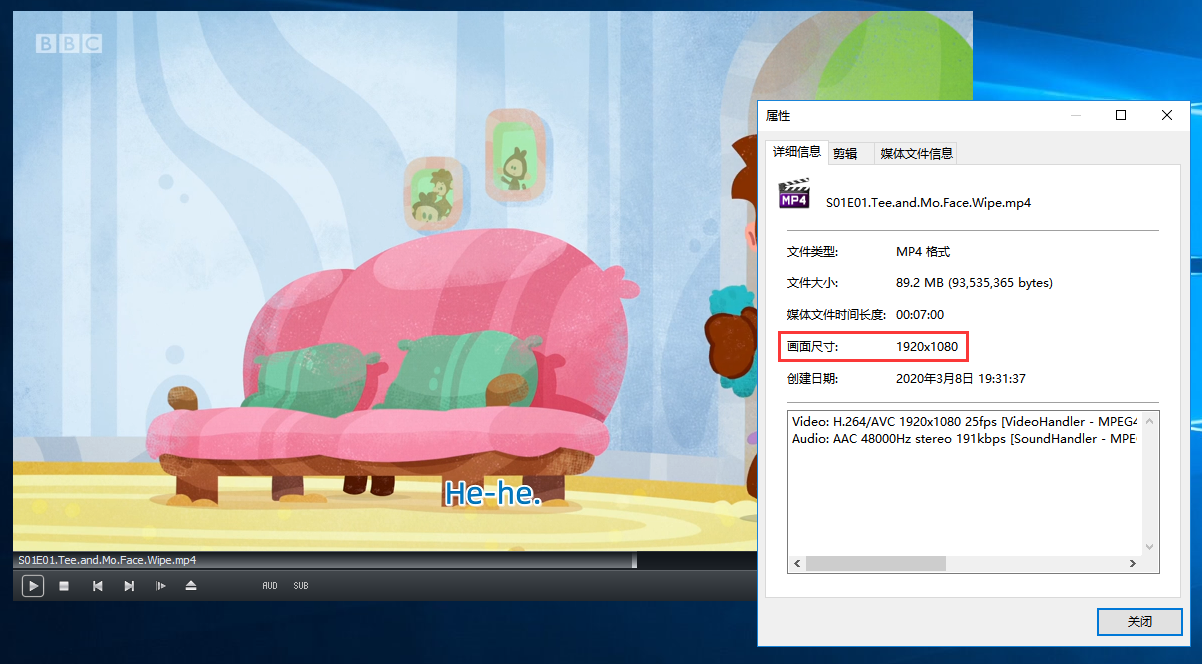Open the 媒体文件信息 tab
The height and width of the screenshot is (664, 1202).
916,153
